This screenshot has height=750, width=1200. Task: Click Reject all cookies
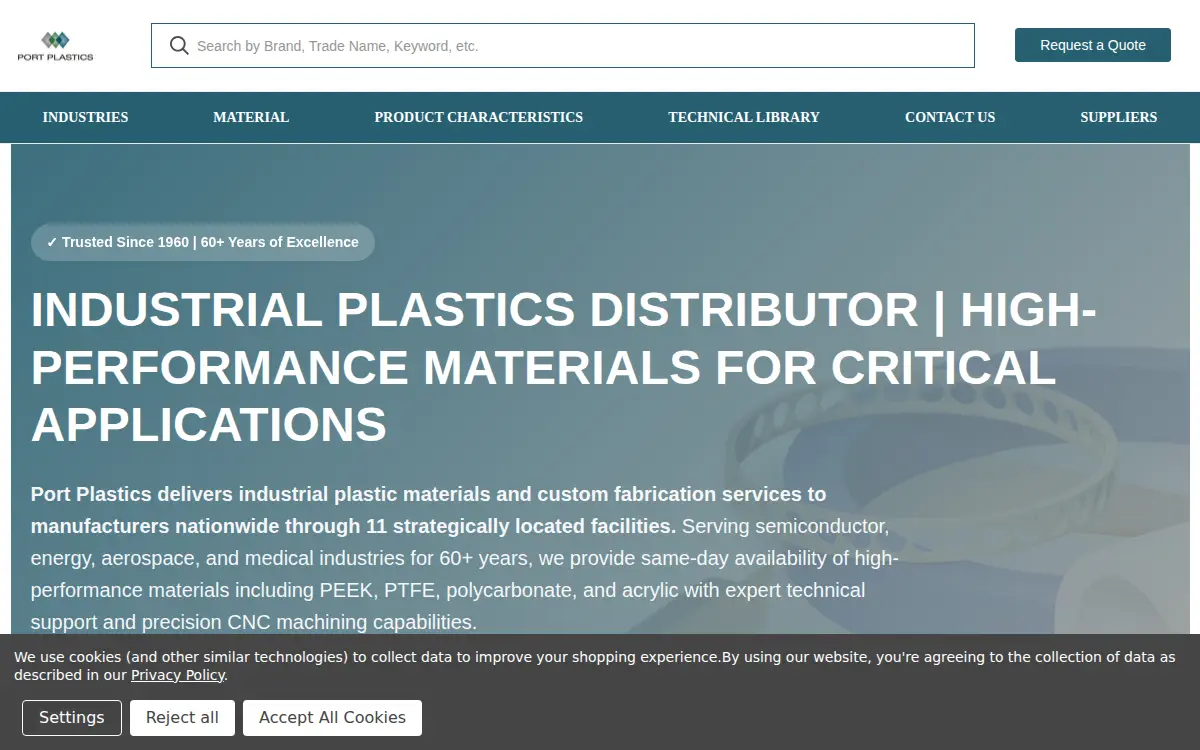182,718
